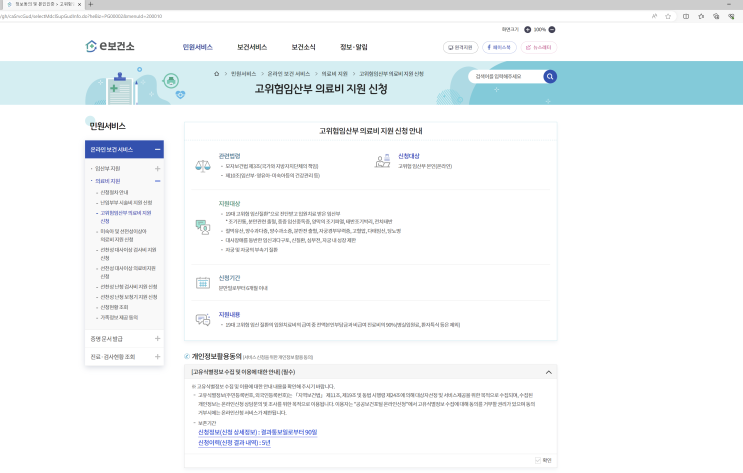
Task: Open the 보건서비스 top menu
Action: coord(252,47)
